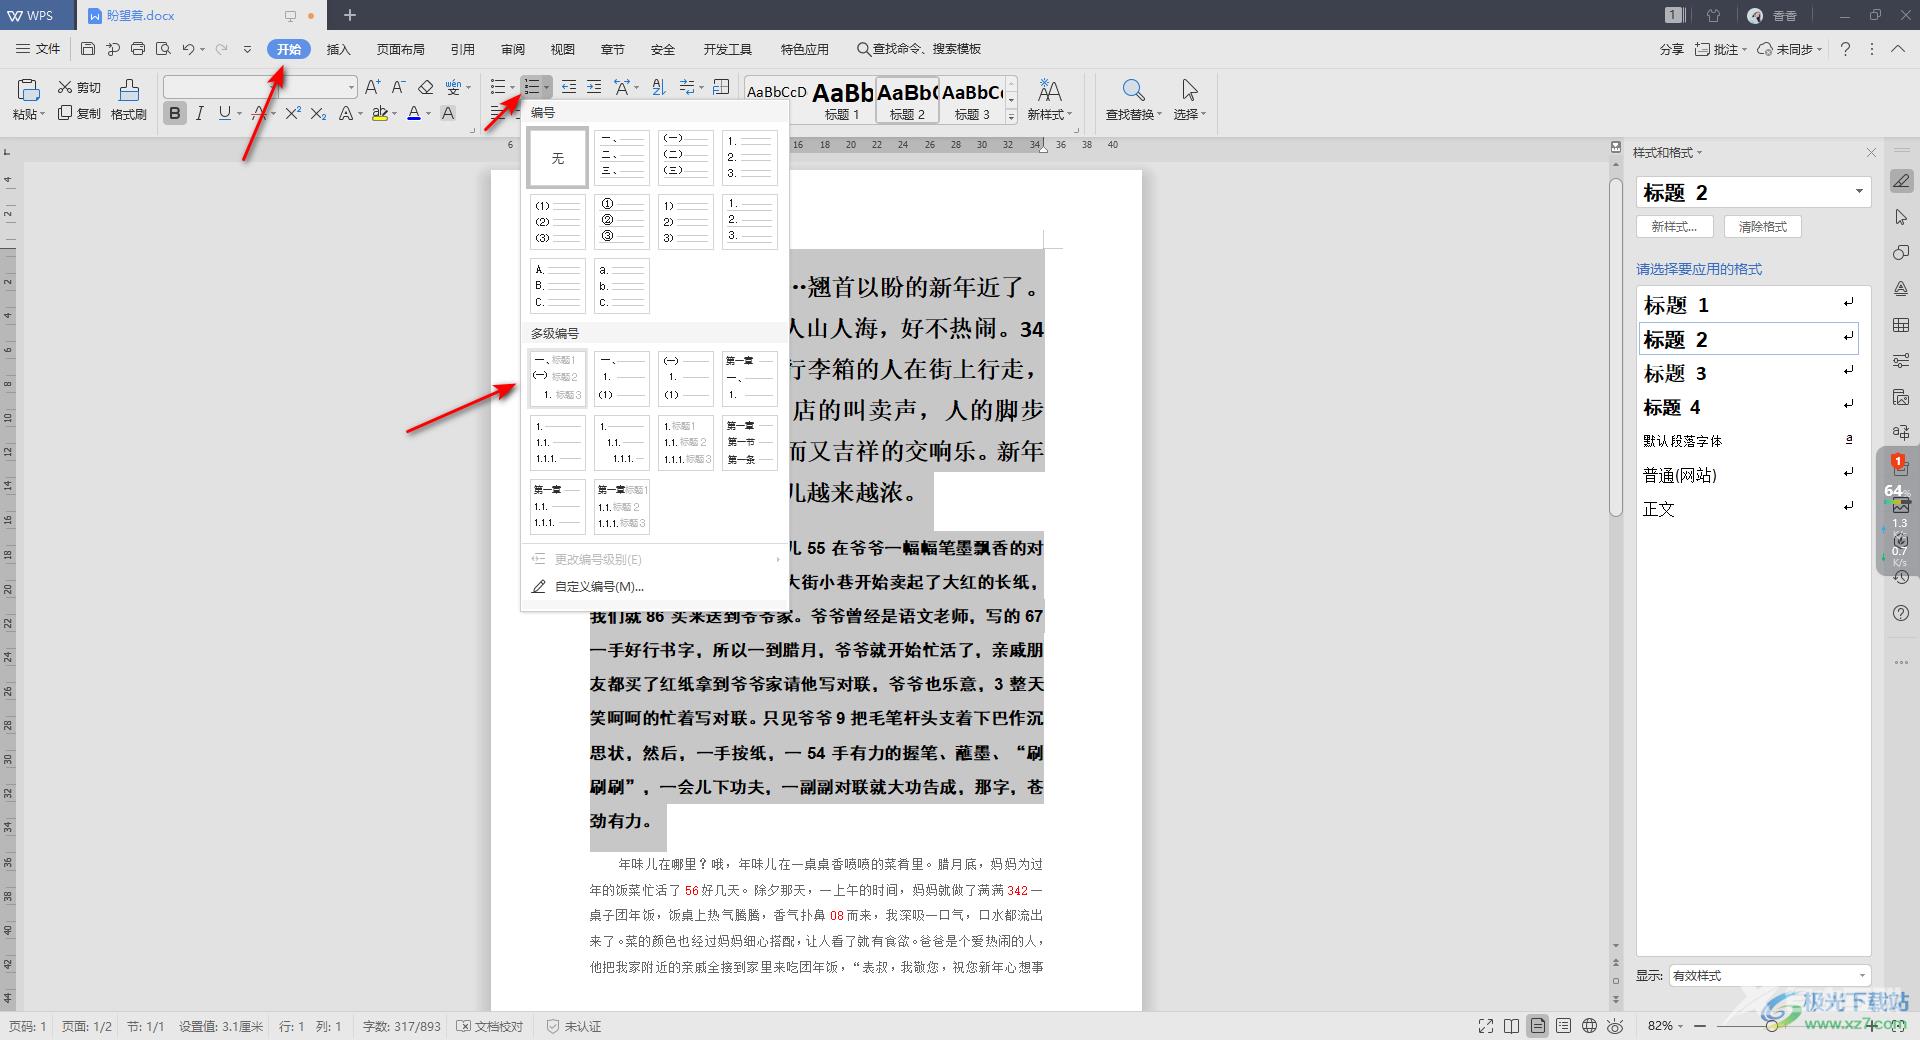The width and height of the screenshot is (1920, 1040).
Task: Click the superscript X² icon
Action: [x=293, y=113]
